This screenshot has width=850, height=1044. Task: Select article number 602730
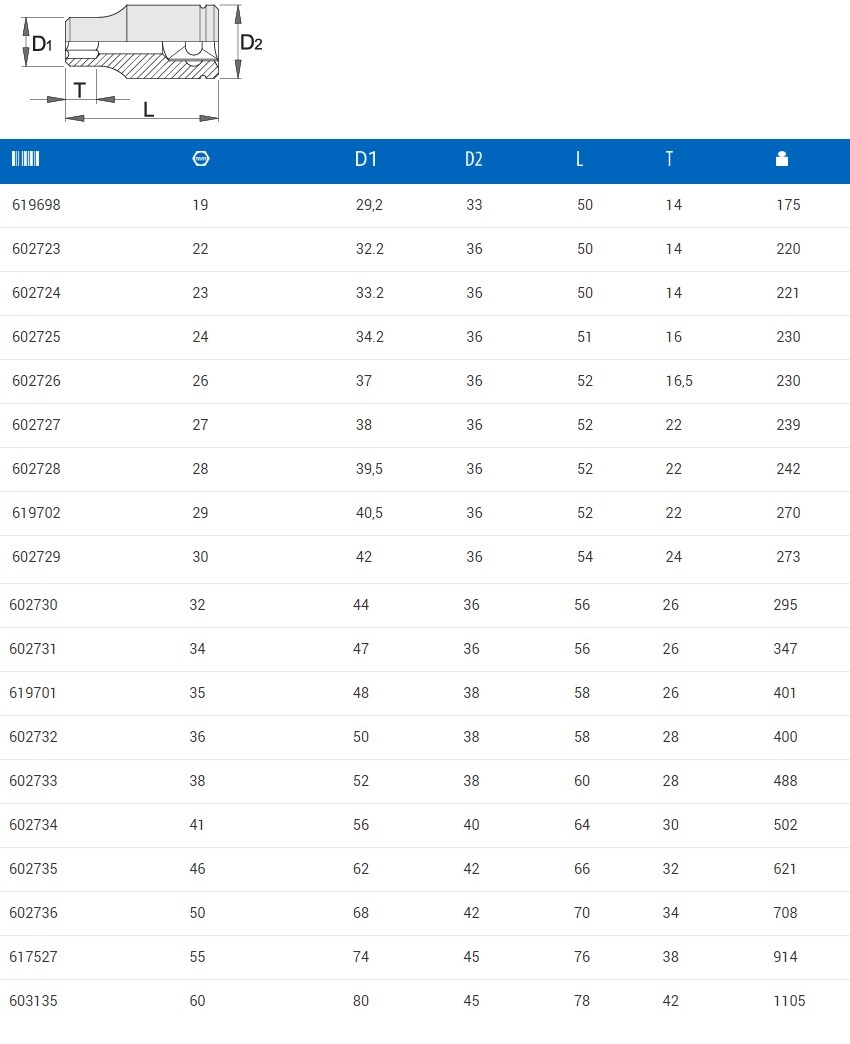coord(33,605)
